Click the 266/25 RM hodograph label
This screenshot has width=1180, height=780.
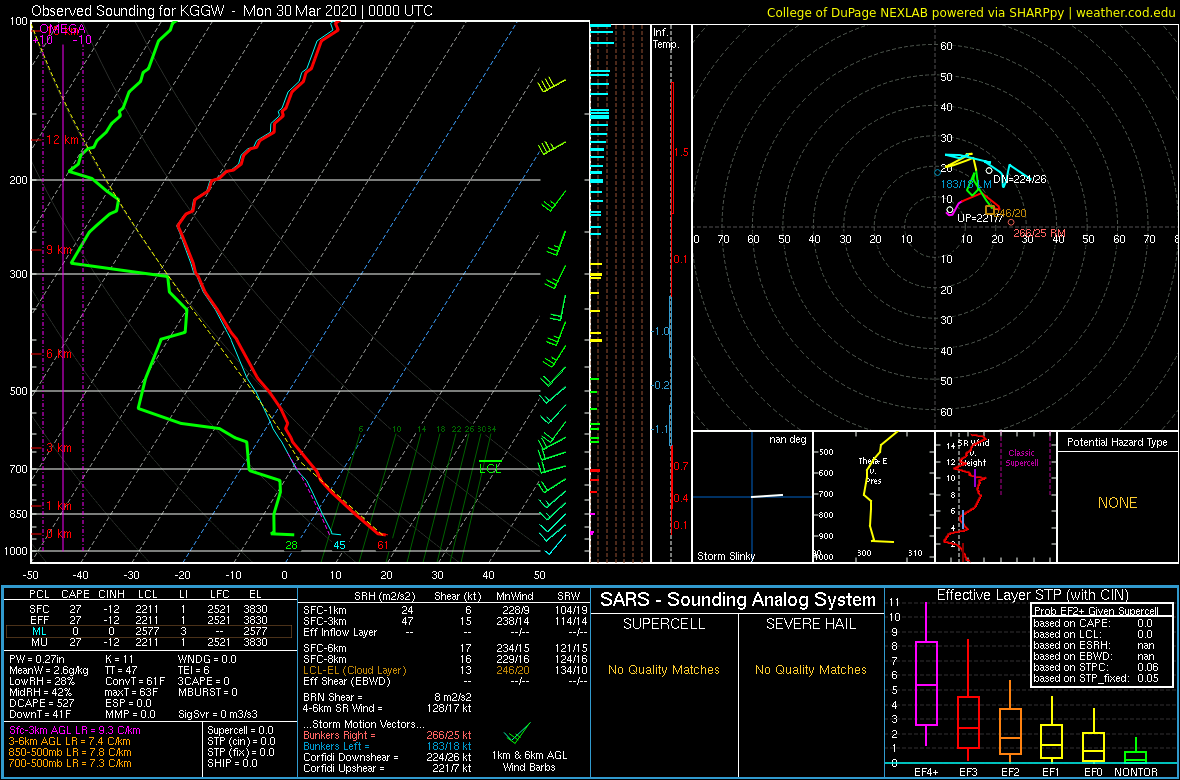(1039, 233)
